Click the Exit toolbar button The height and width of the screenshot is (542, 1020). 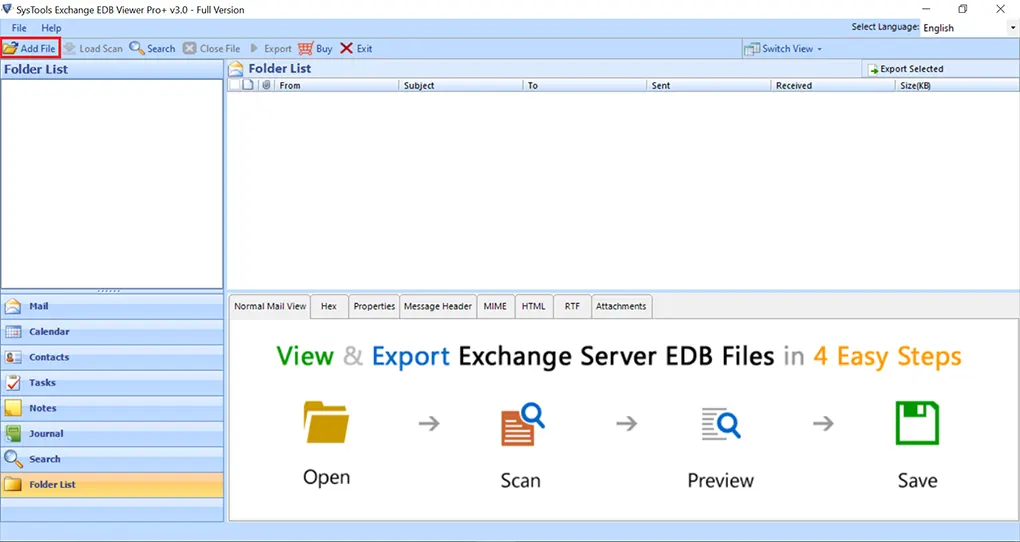pyautogui.click(x=356, y=48)
